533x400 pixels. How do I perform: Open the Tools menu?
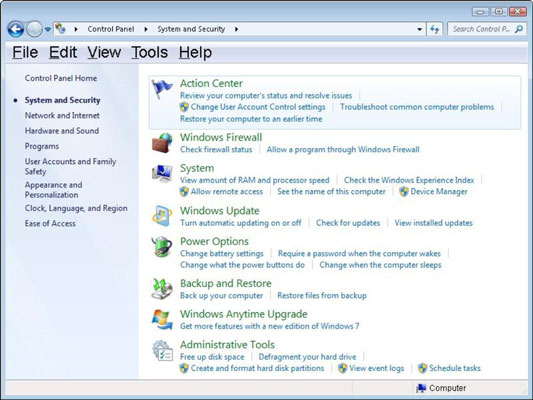pos(150,53)
